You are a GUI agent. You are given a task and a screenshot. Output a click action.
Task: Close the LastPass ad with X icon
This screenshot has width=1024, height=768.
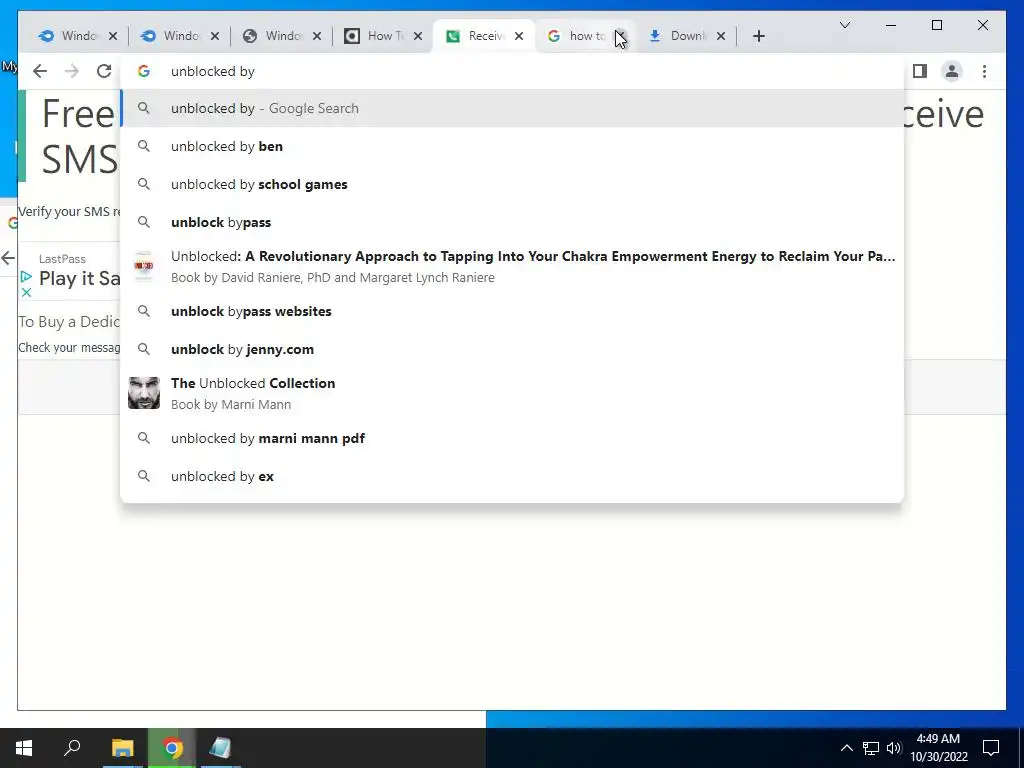(x=26, y=293)
